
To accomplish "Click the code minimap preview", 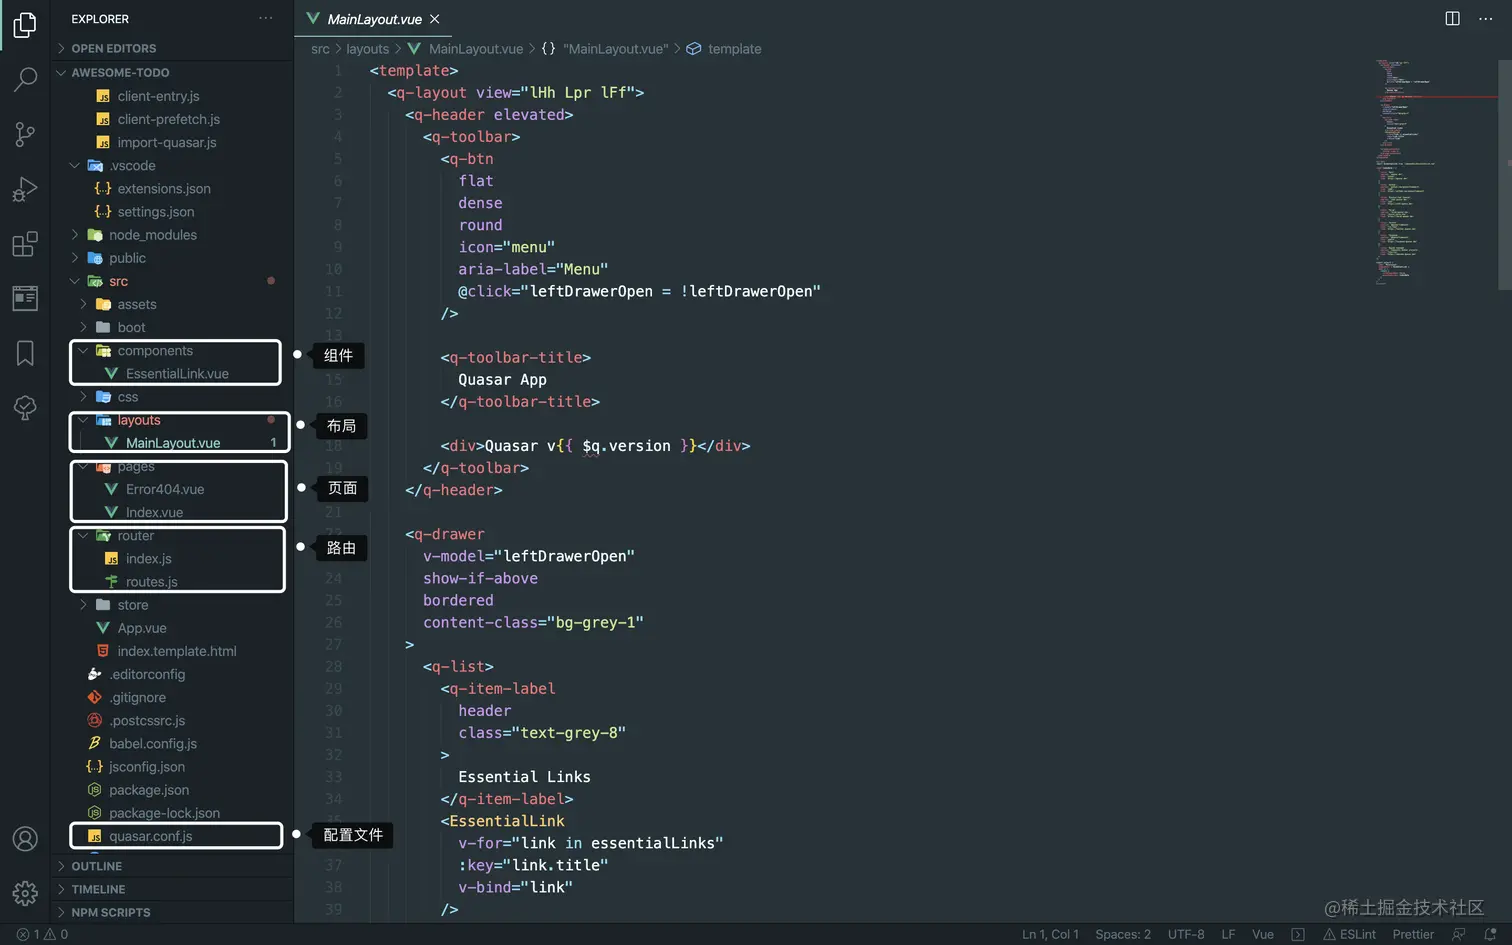I will point(1435,172).
